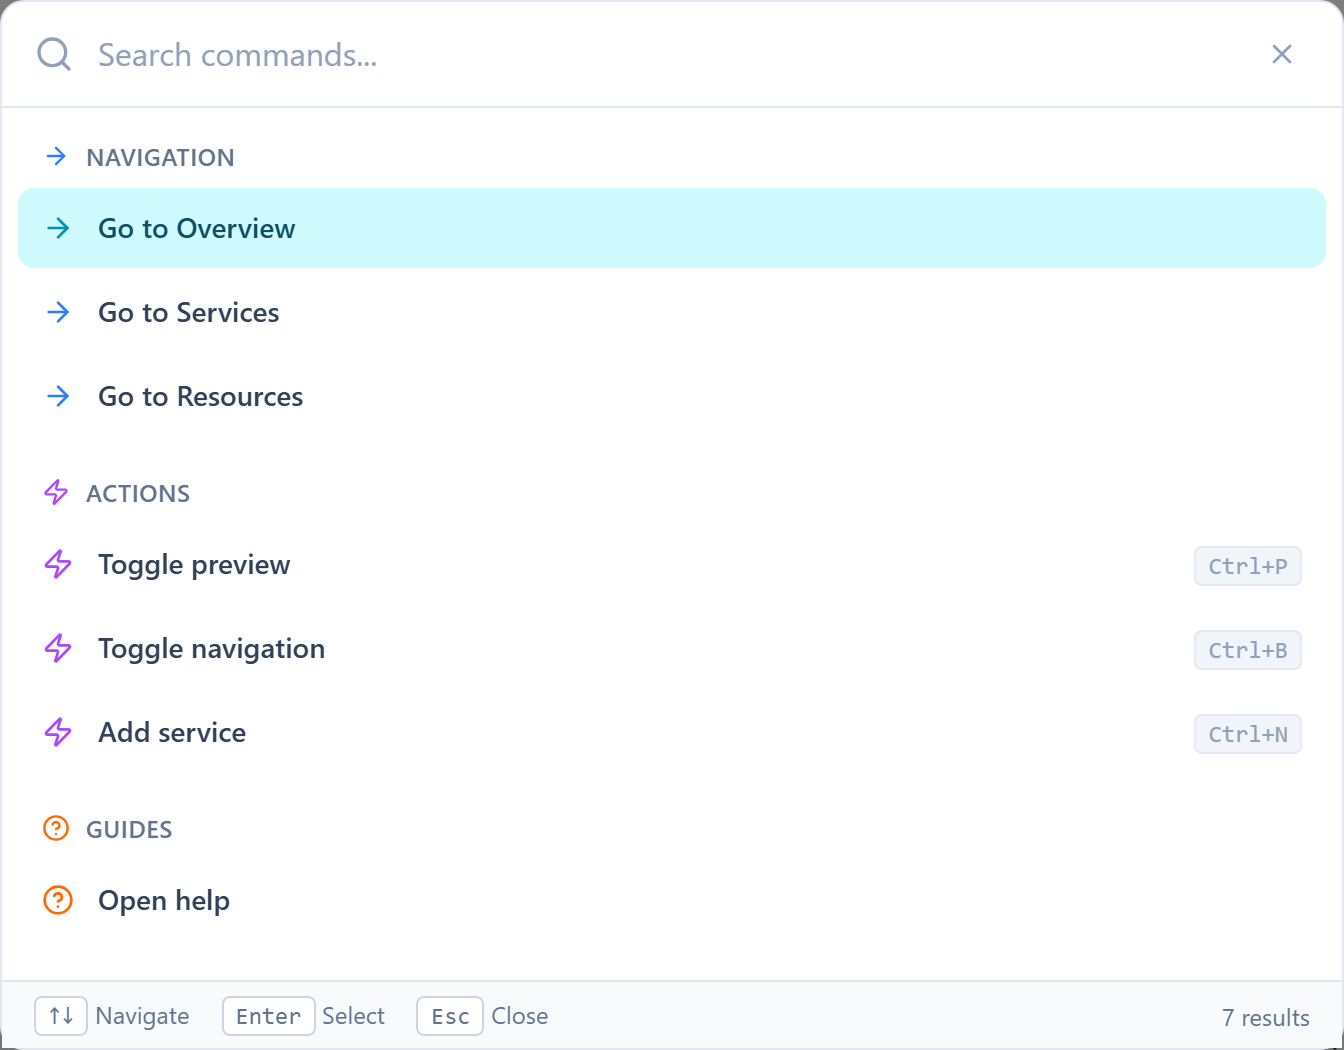The width and height of the screenshot is (1344, 1050).
Task: Click the question mark icon next to Open help
Action: [58, 900]
